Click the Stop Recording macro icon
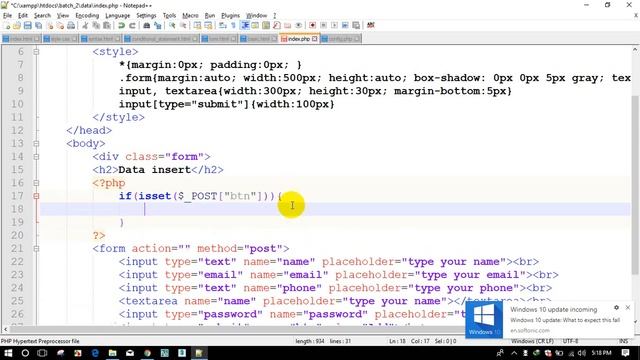This screenshot has height=360, width=640. point(324,25)
